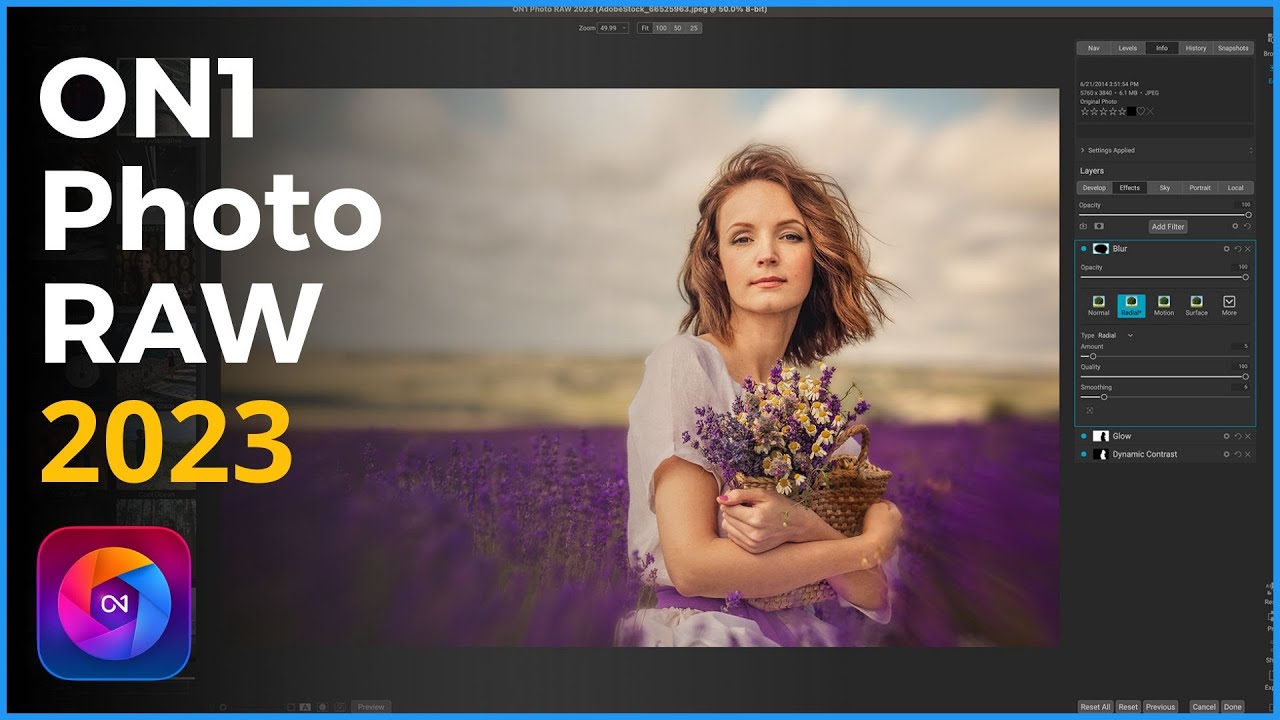1280x720 pixels.
Task: Set zoom to 50
Action: 677,28
